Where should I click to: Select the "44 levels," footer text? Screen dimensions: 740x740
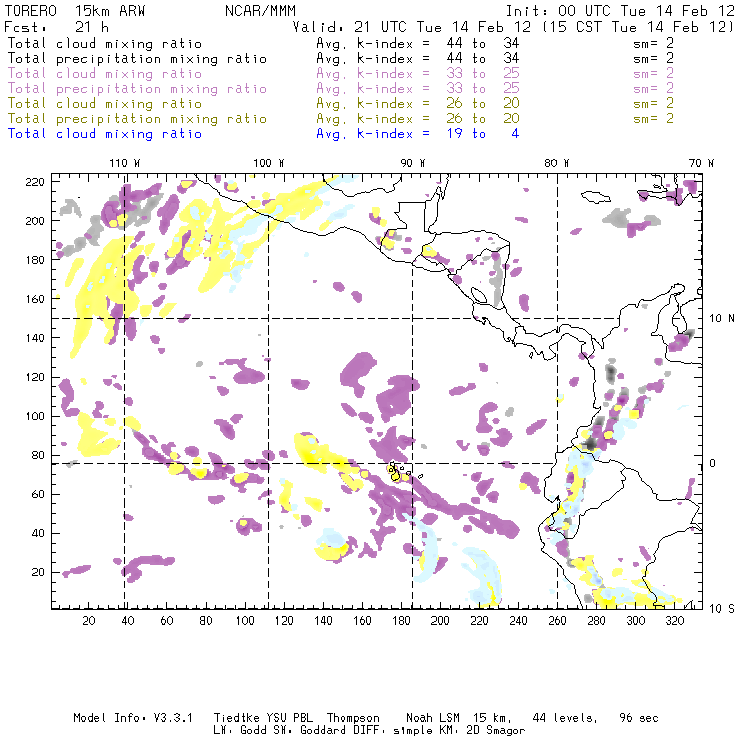click(565, 718)
